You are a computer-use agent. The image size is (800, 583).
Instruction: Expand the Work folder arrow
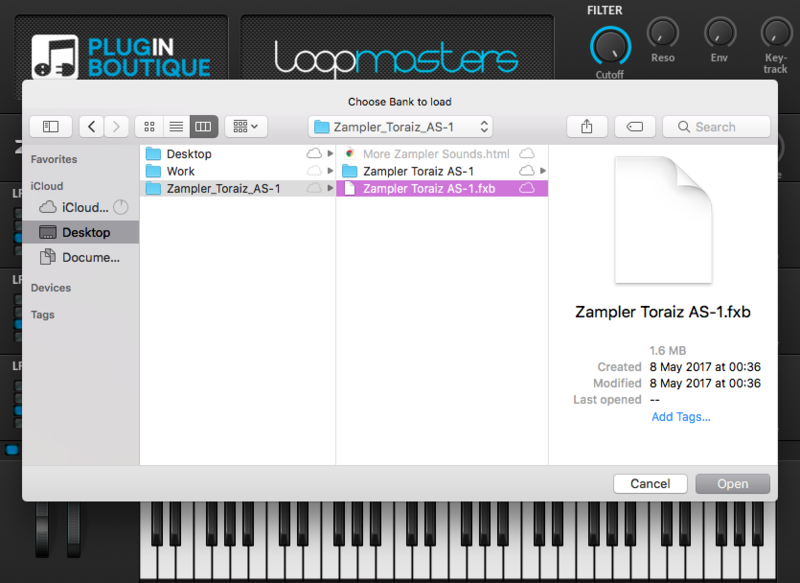[x=330, y=171]
